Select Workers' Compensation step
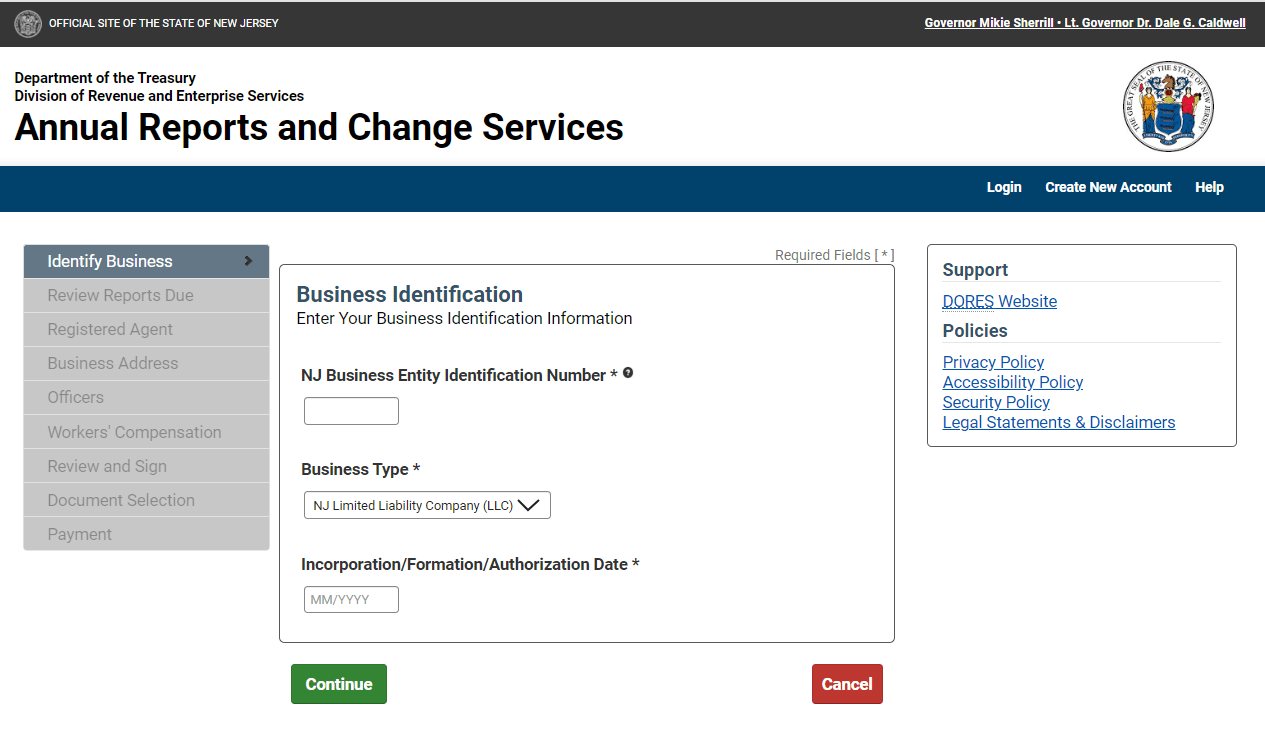This screenshot has width=1265, height=740. (x=146, y=432)
